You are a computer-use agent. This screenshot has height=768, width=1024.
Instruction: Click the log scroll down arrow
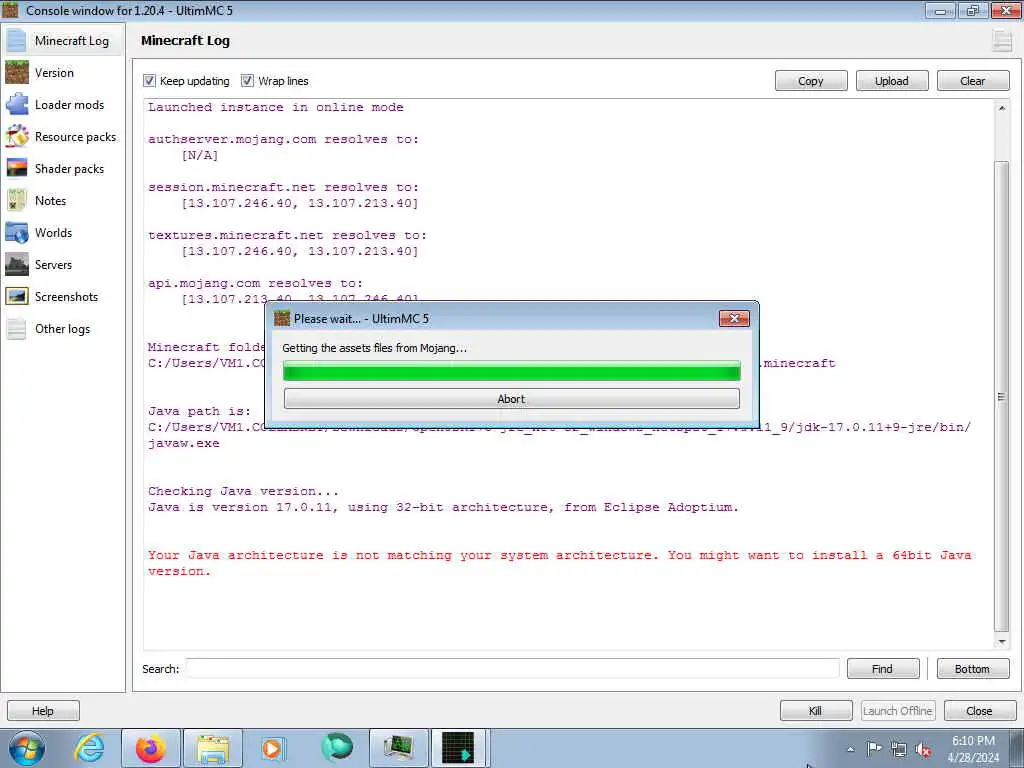click(1002, 642)
